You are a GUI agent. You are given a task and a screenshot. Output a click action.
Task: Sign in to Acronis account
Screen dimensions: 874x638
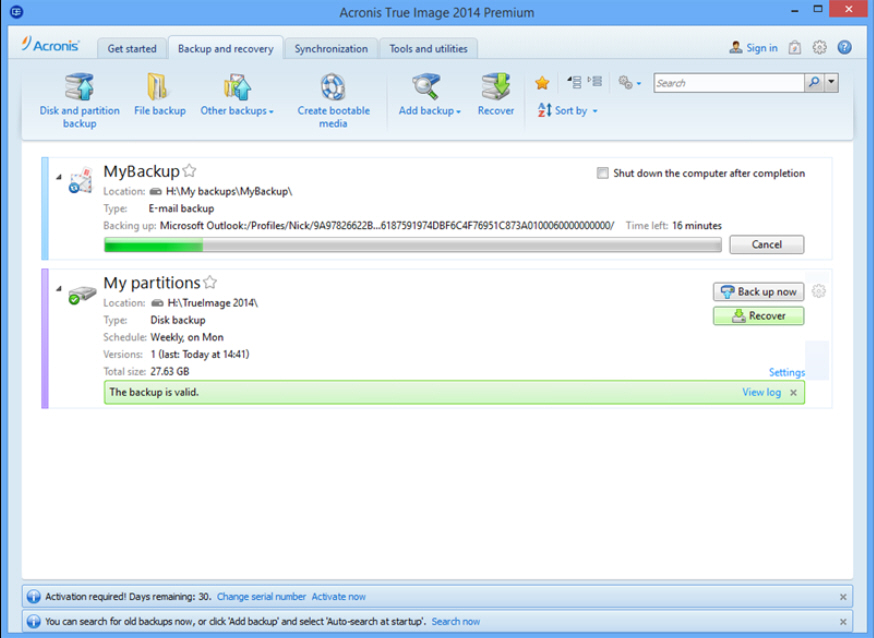753,48
